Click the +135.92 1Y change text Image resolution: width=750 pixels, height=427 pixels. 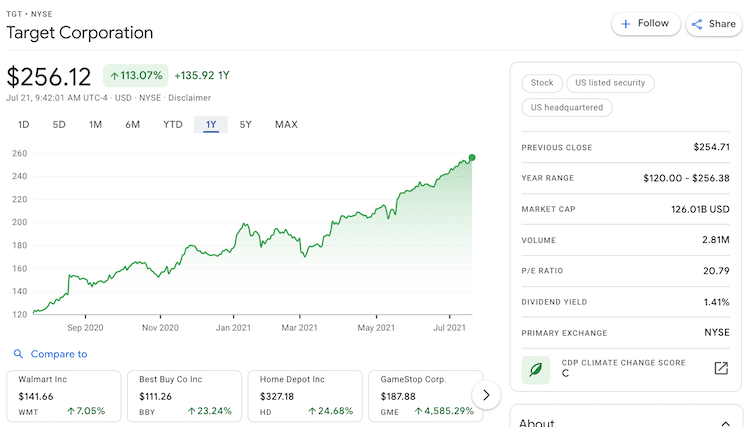tap(202, 76)
